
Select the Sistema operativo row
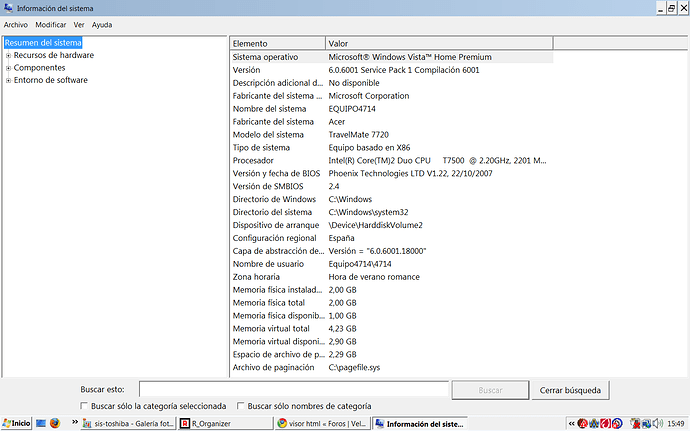(392, 57)
